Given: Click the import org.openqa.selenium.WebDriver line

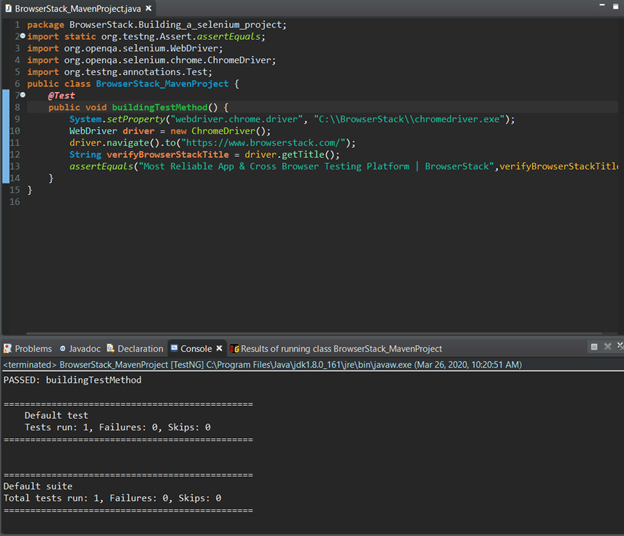Looking at the screenshot, I should (x=125, y=49).
